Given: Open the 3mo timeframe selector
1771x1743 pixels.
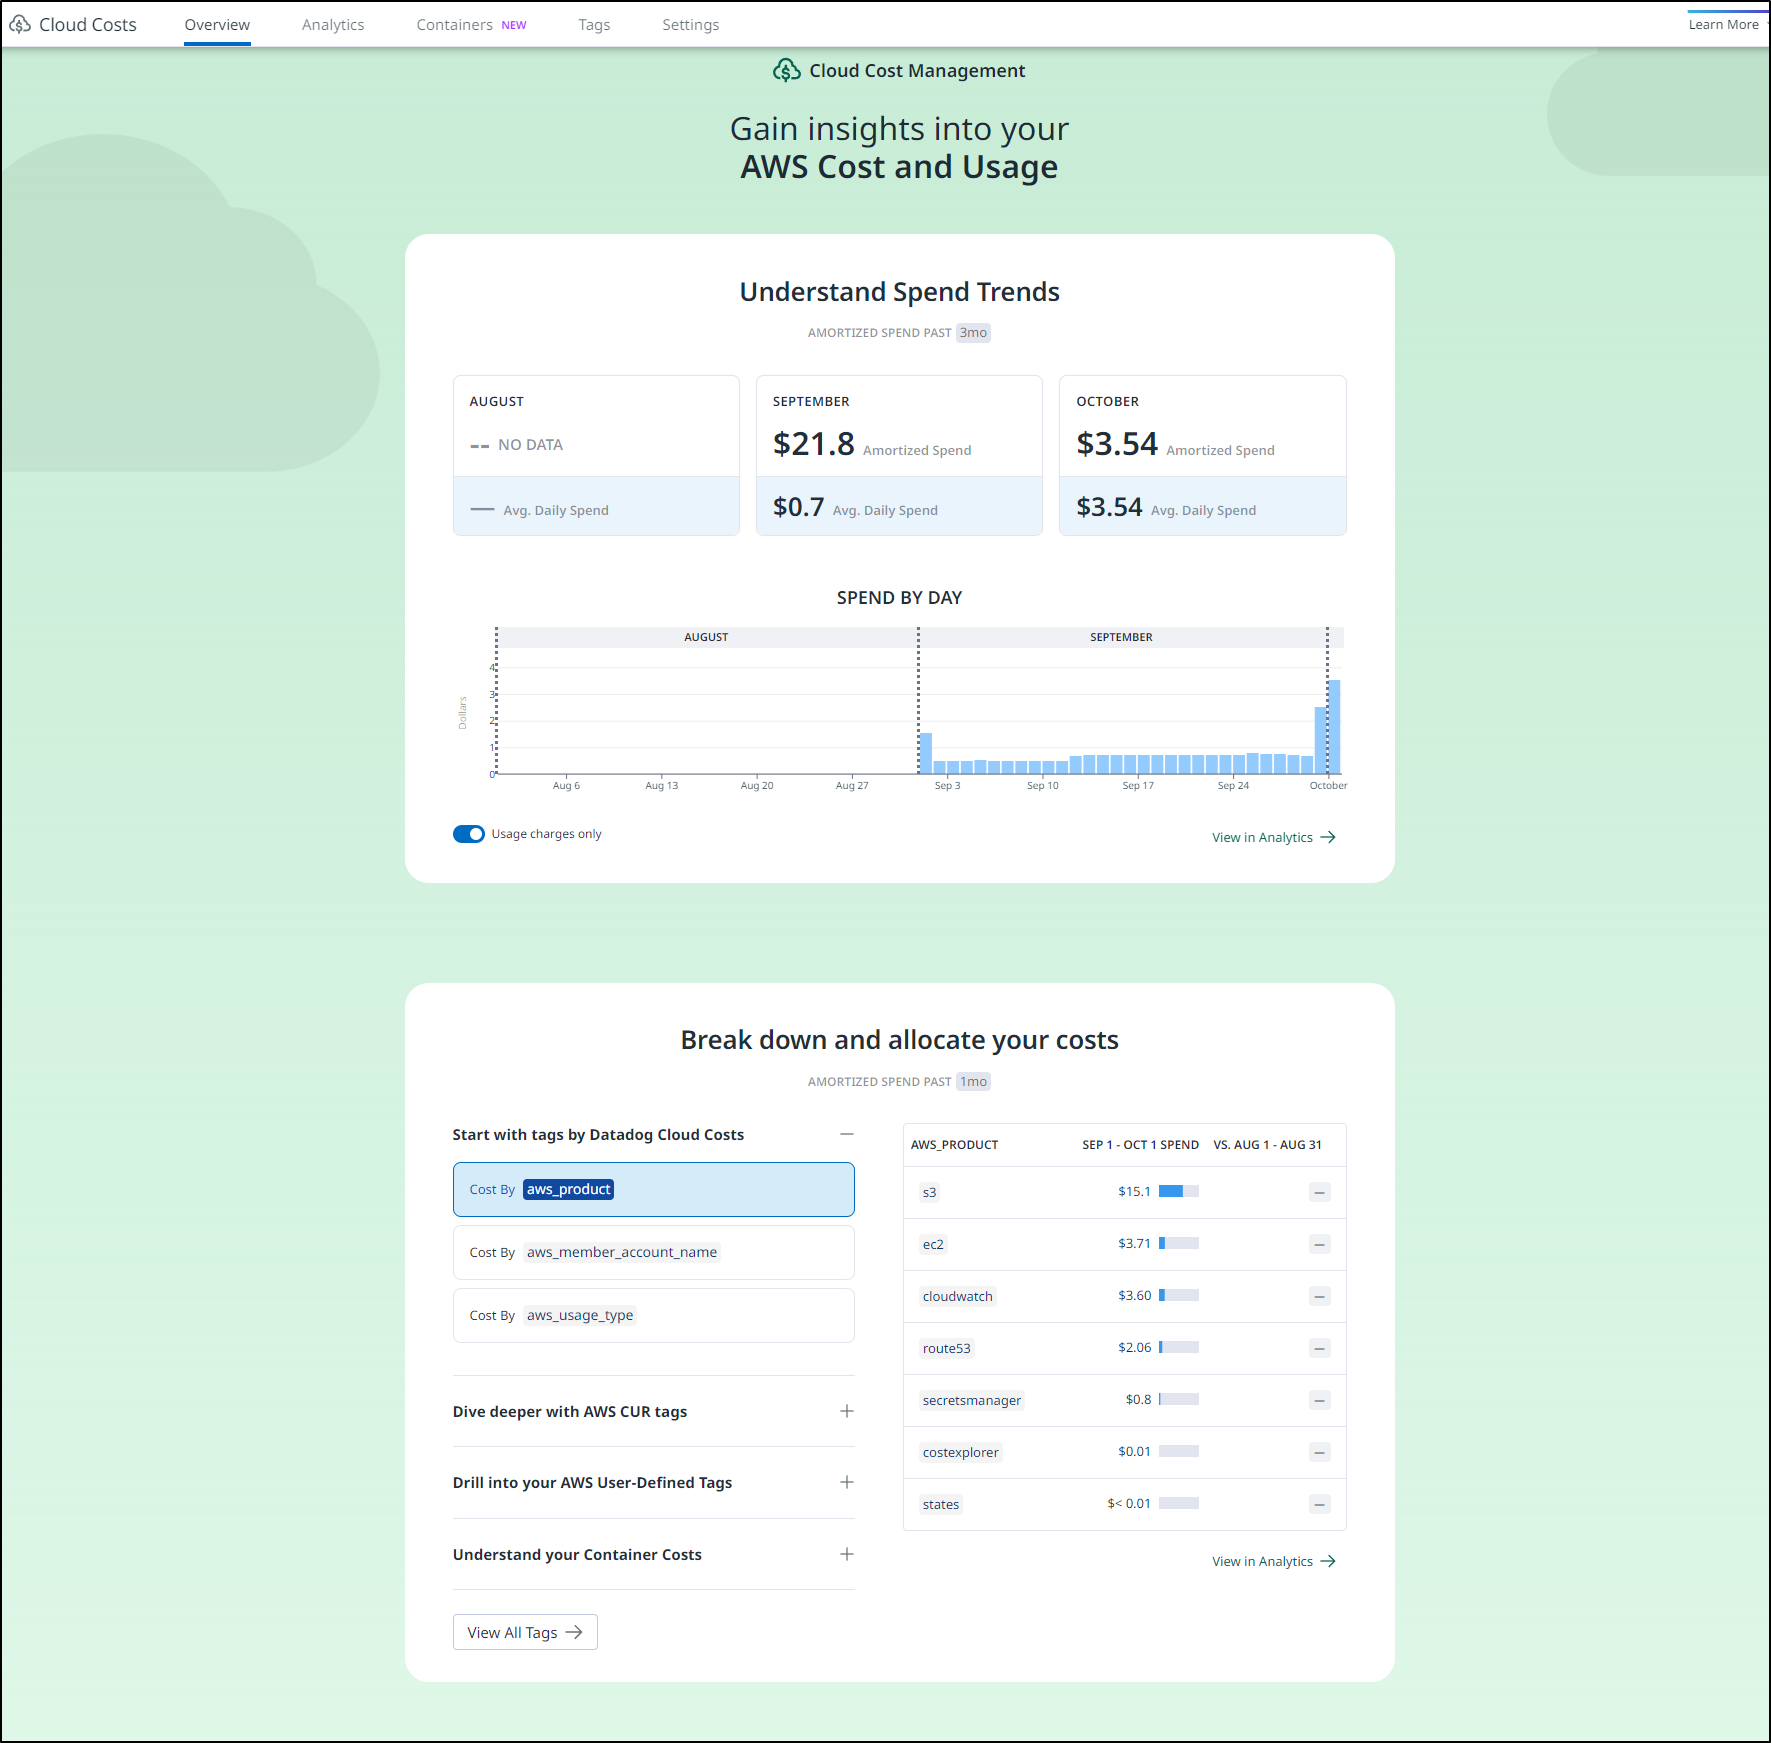Looking at the screenshot, I should [x=973, y=333].
